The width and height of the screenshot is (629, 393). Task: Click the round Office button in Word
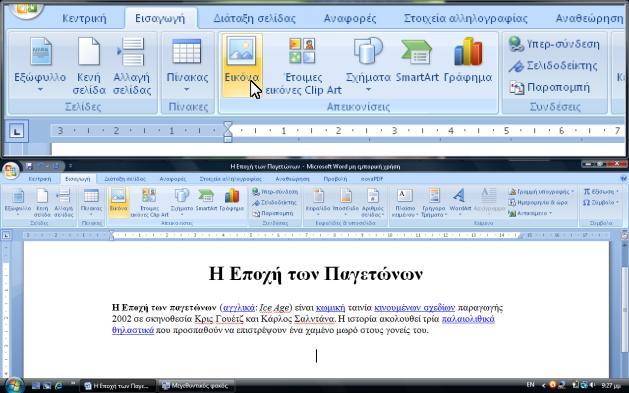pyautogui.click(x=11, y=171)
